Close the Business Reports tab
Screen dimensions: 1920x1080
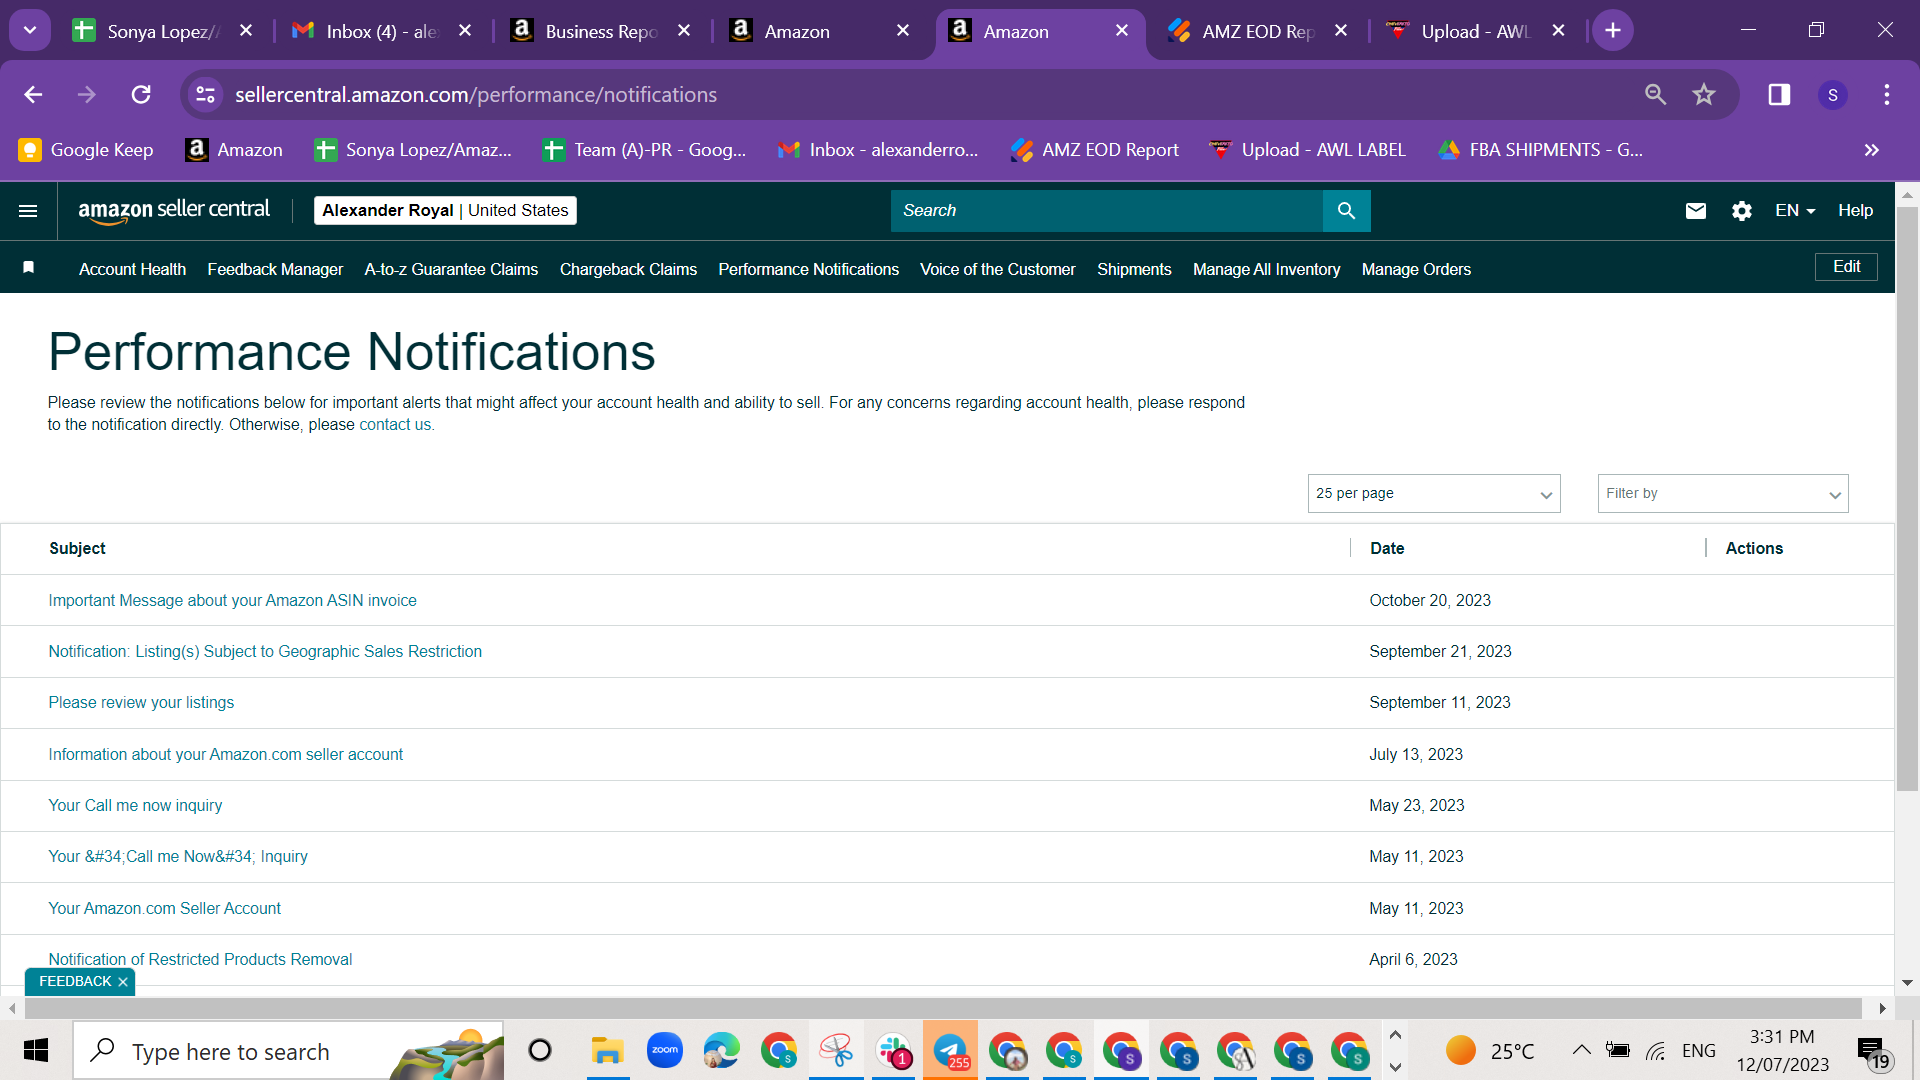(684, 31)
